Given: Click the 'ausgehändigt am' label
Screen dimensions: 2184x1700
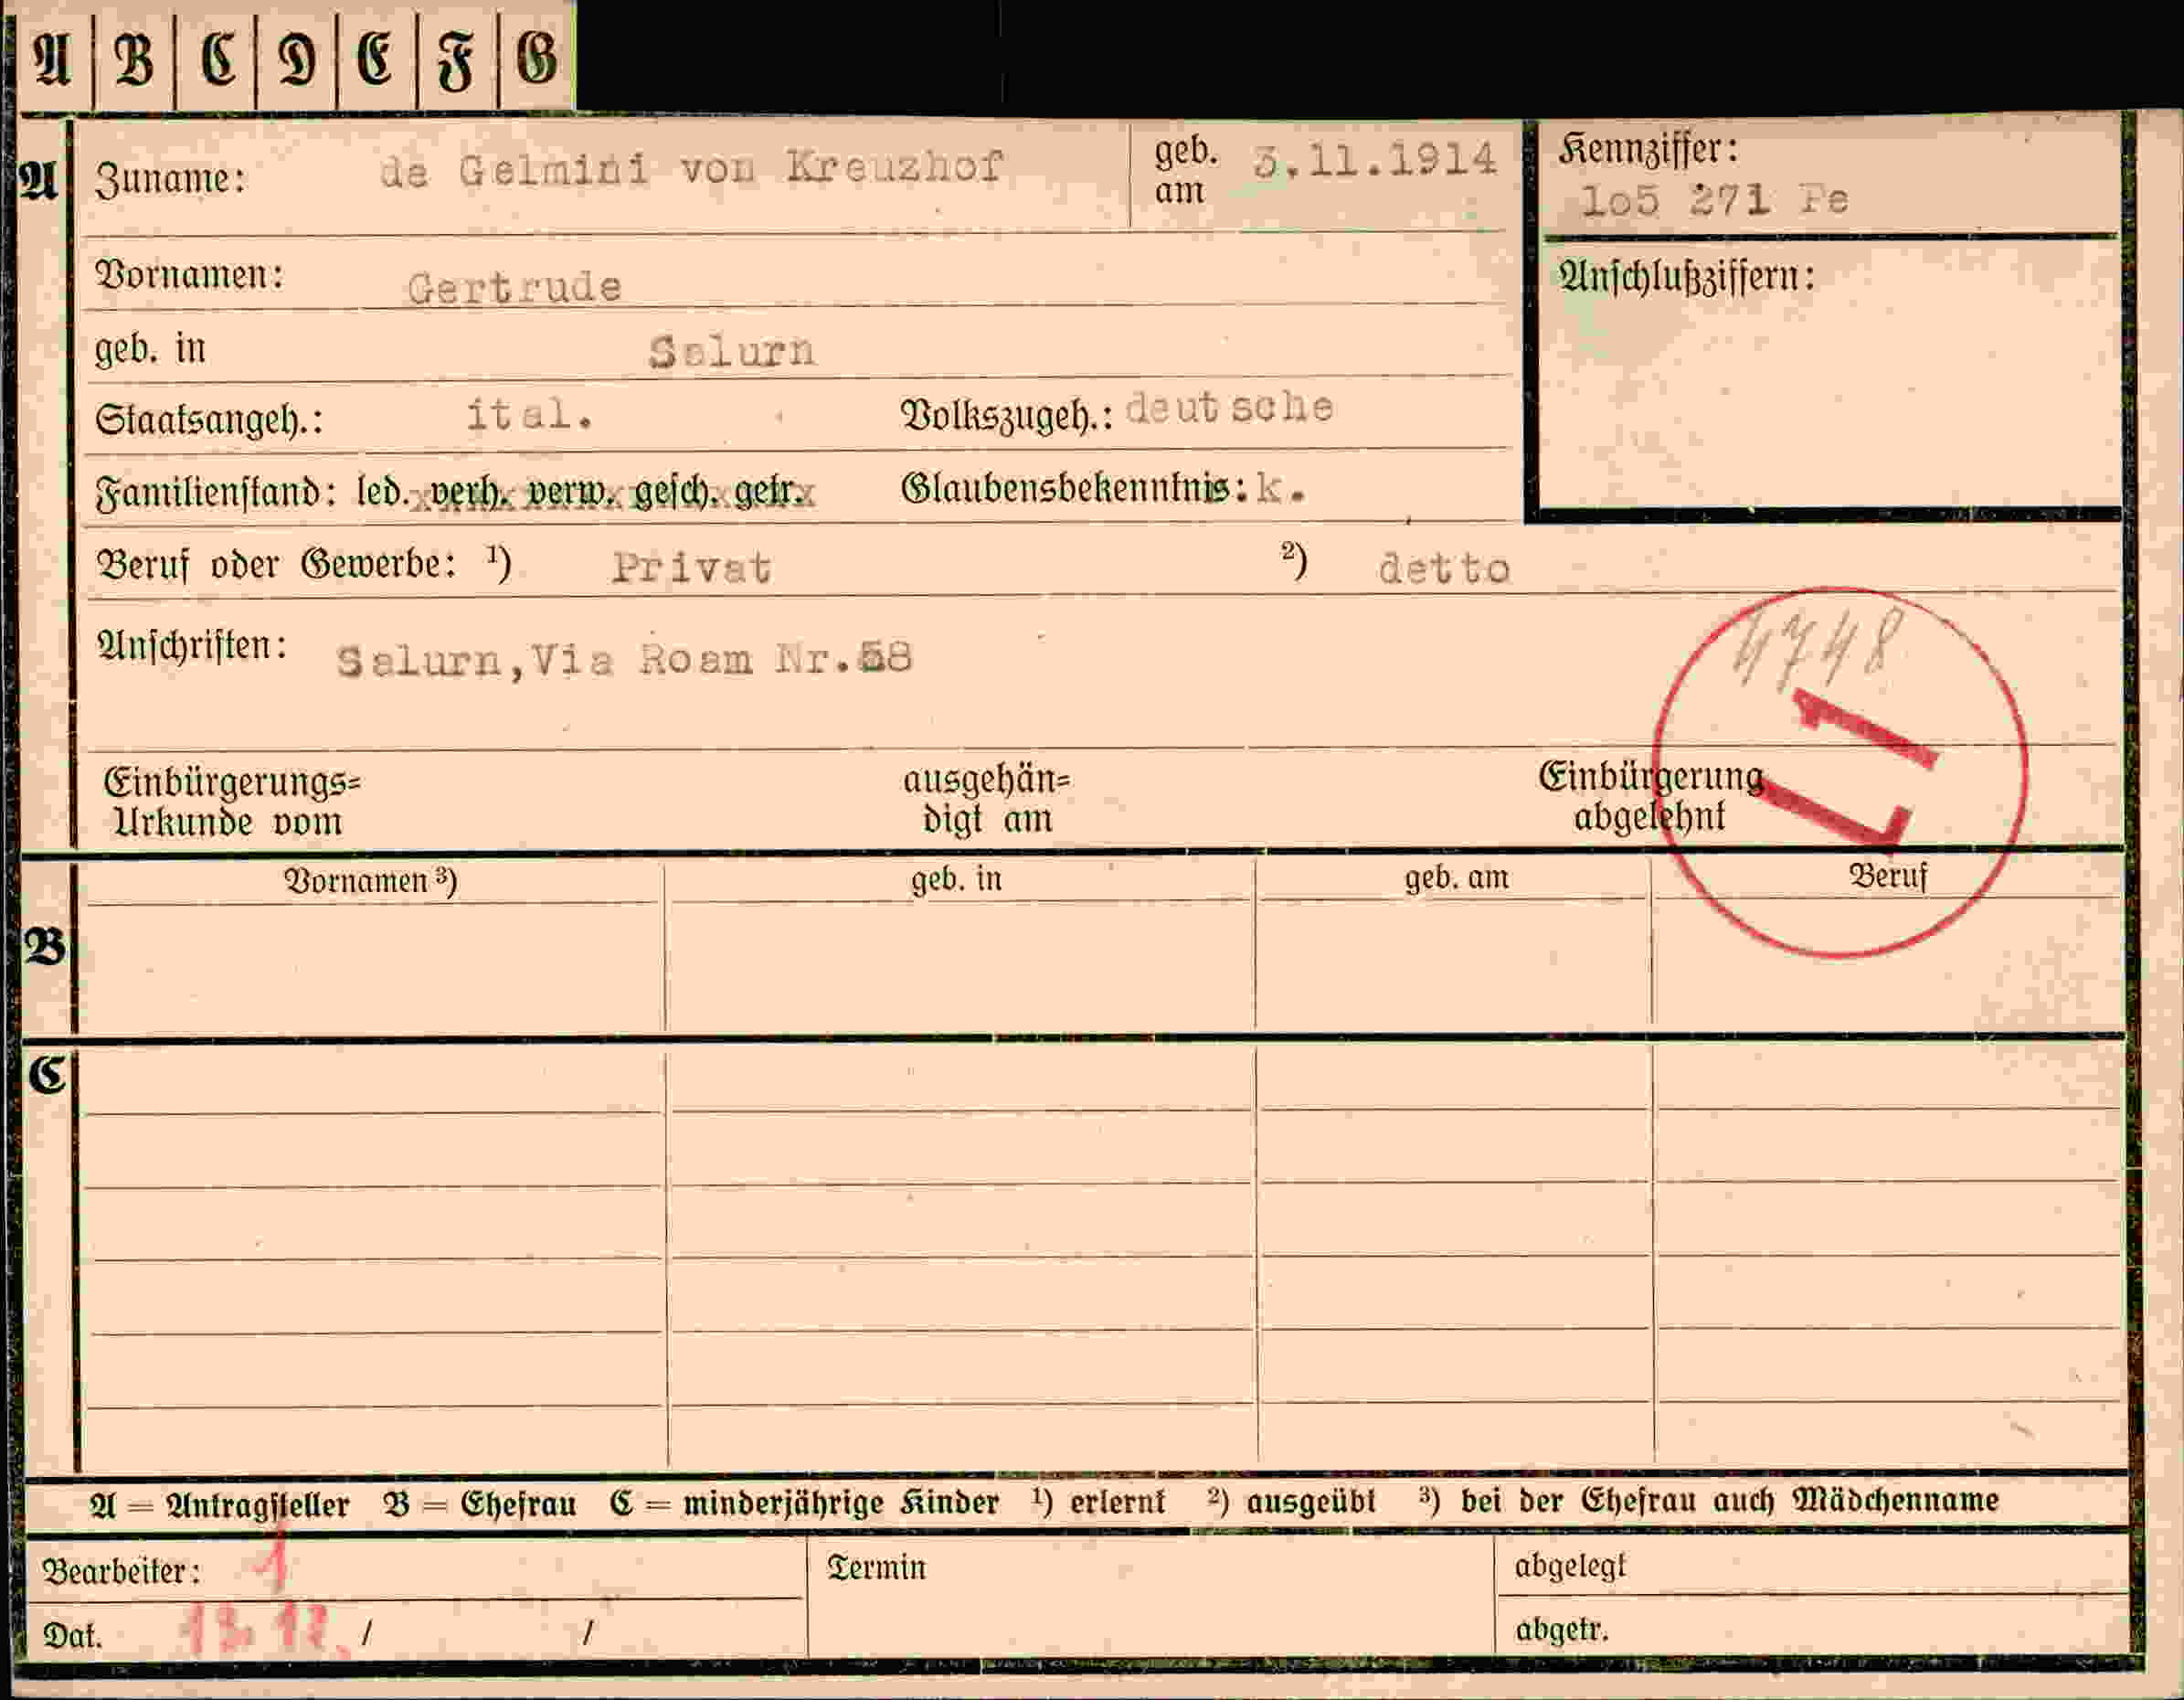Looking at the screenshot, I should (x=986, y=800).
